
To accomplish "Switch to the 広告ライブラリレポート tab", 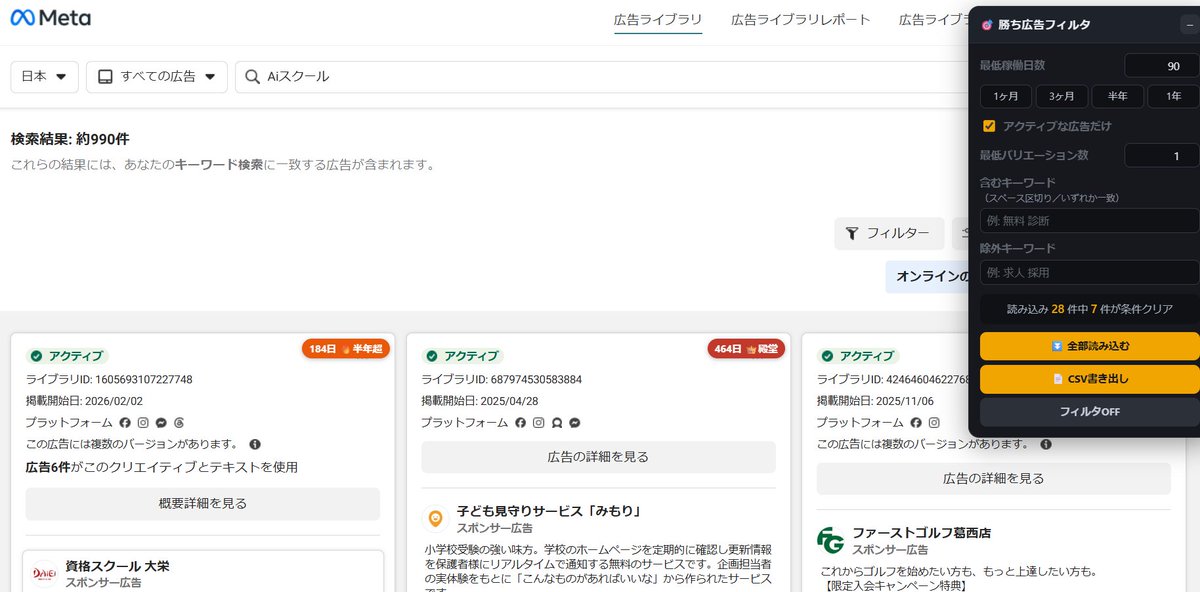I will pyautogui.click(x=801, y=20).
